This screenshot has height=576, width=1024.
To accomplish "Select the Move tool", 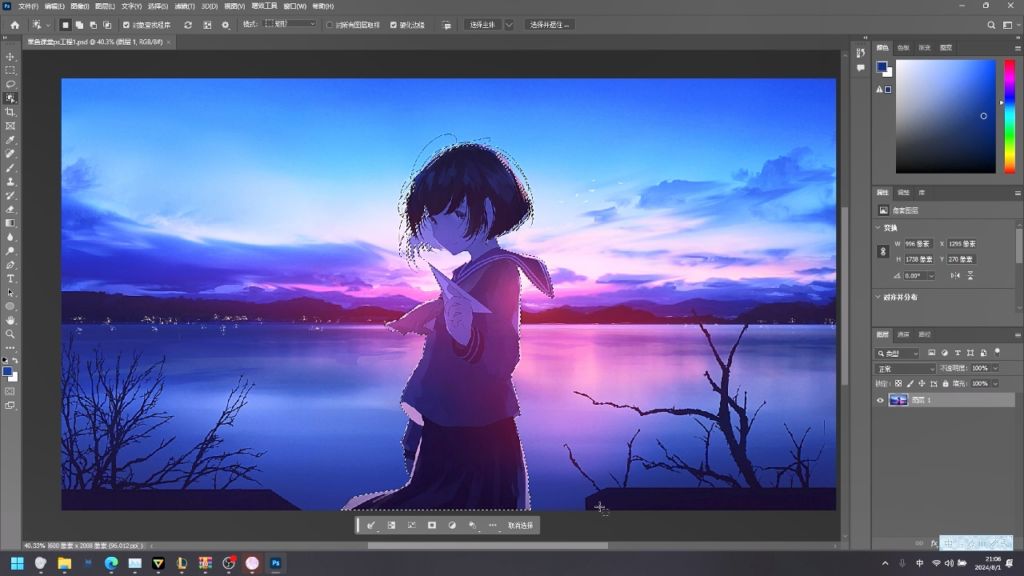I will [10, 57].
